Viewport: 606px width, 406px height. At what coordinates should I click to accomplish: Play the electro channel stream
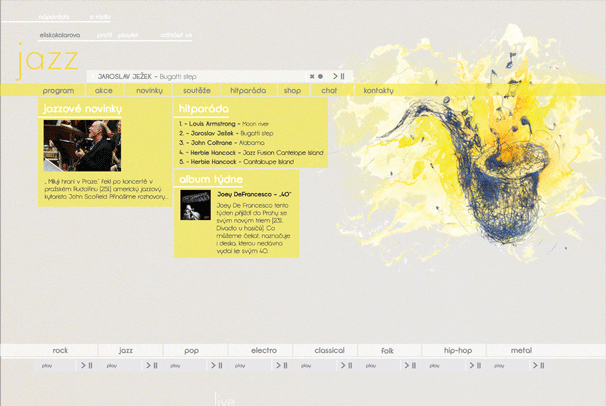(281, 366)
